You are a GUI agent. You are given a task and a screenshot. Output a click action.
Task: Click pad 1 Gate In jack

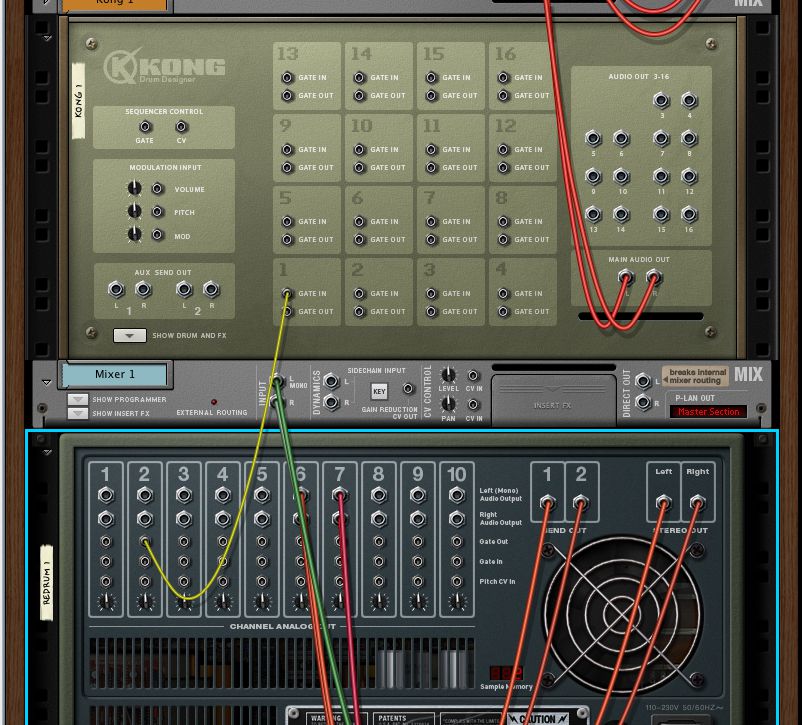[x=287, y=293]
